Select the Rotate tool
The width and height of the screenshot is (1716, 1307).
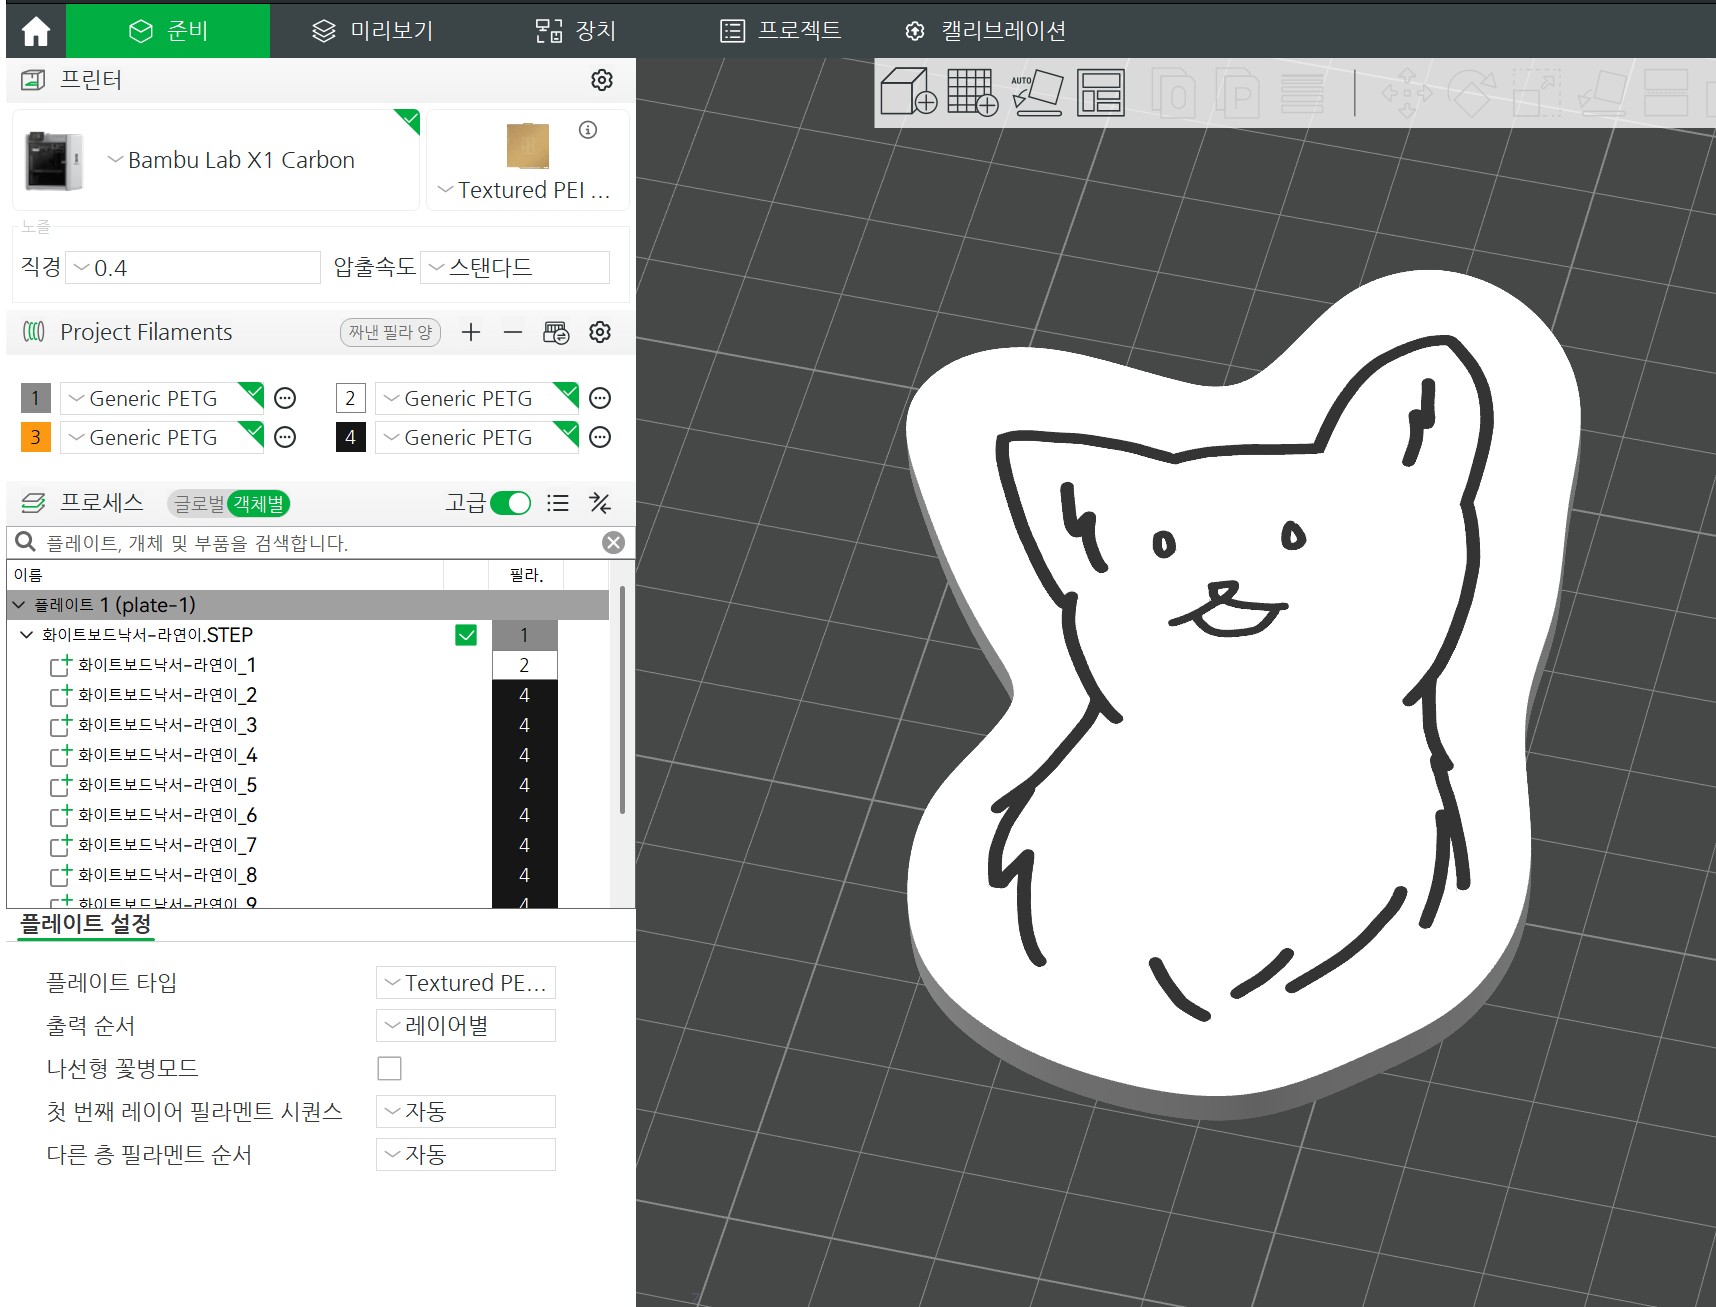1471,93
